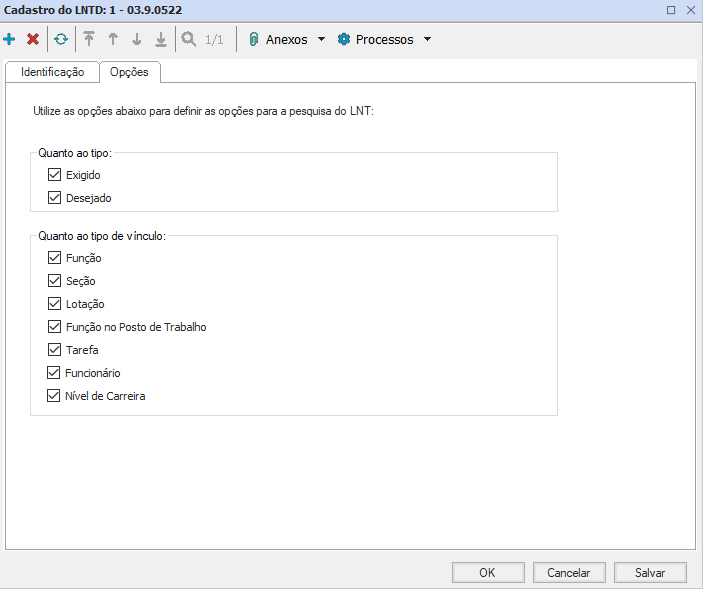The image size is (703, 589).
Task: Click the red X delete record icon
Action: (33, 40)
